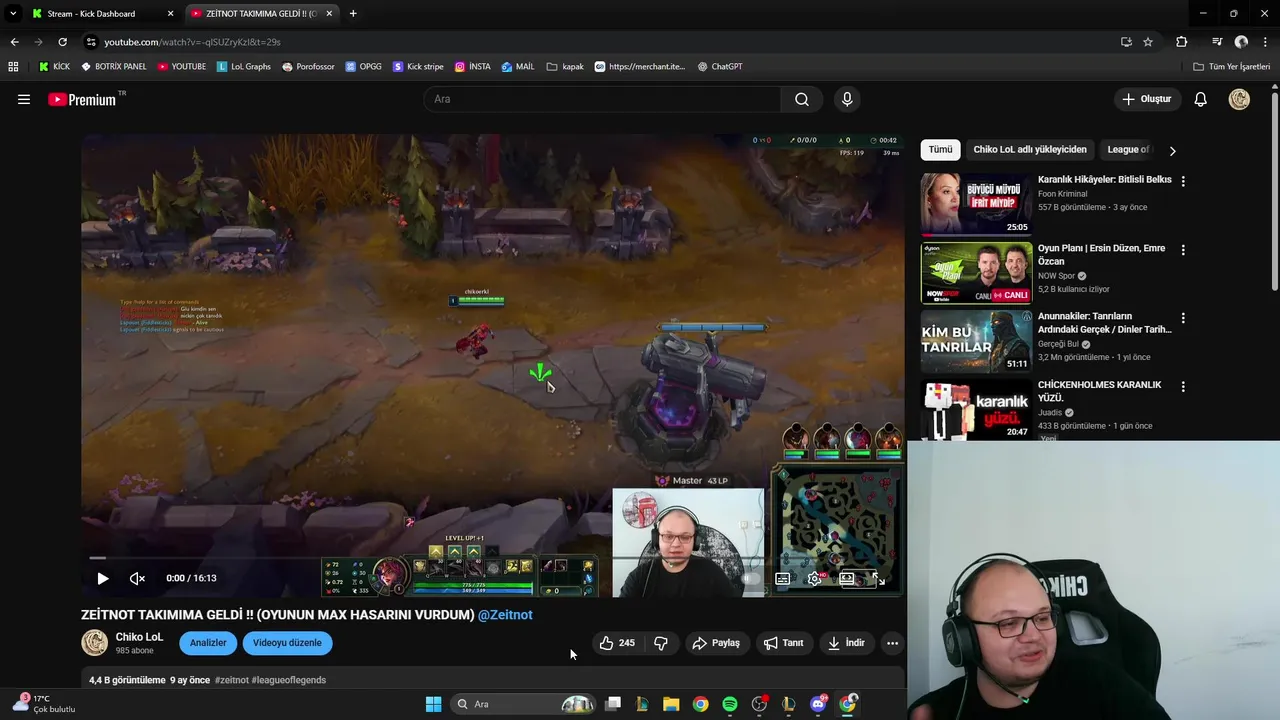Open the @Zeitnot mention link

point(505,615)
